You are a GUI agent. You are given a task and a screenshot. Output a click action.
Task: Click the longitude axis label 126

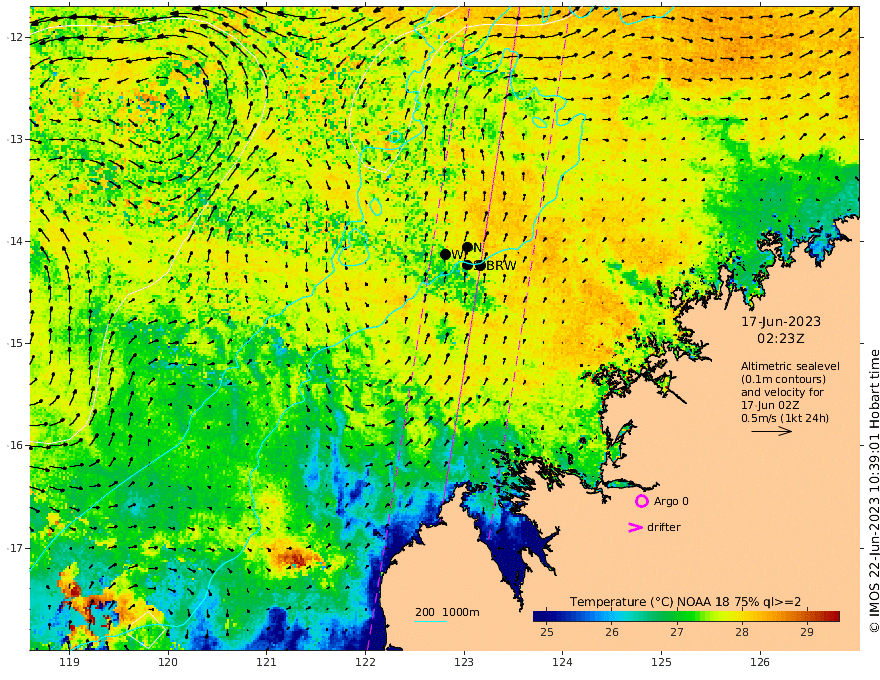pyautogui.click(x=760, y=662)
